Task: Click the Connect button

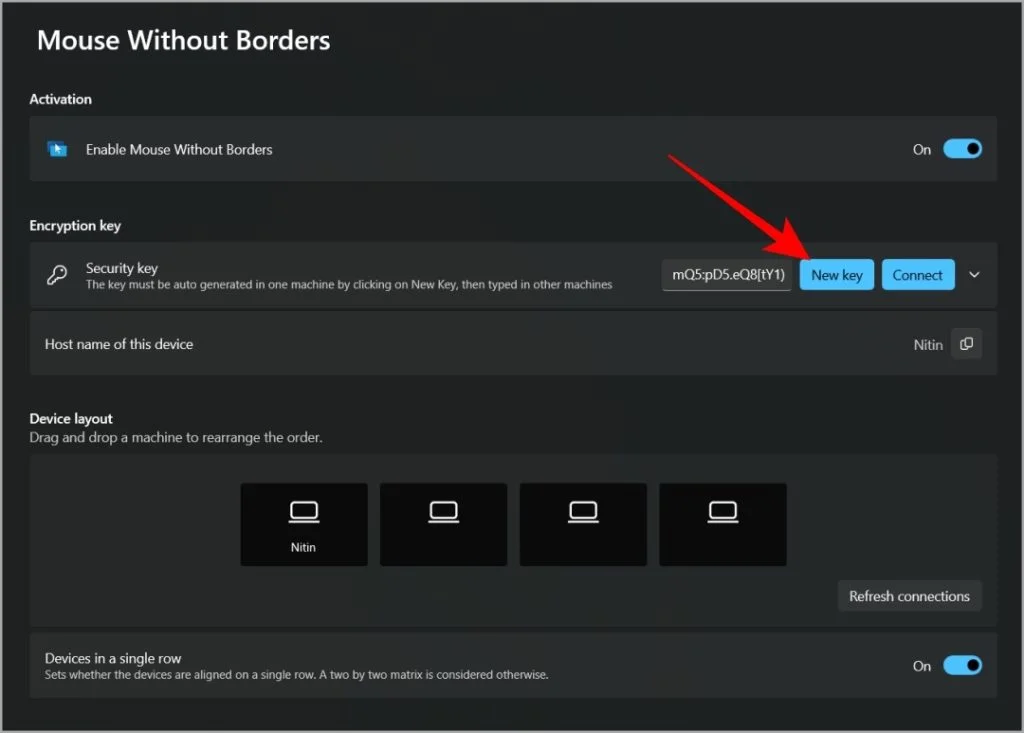Action: (x=918, y=275)
